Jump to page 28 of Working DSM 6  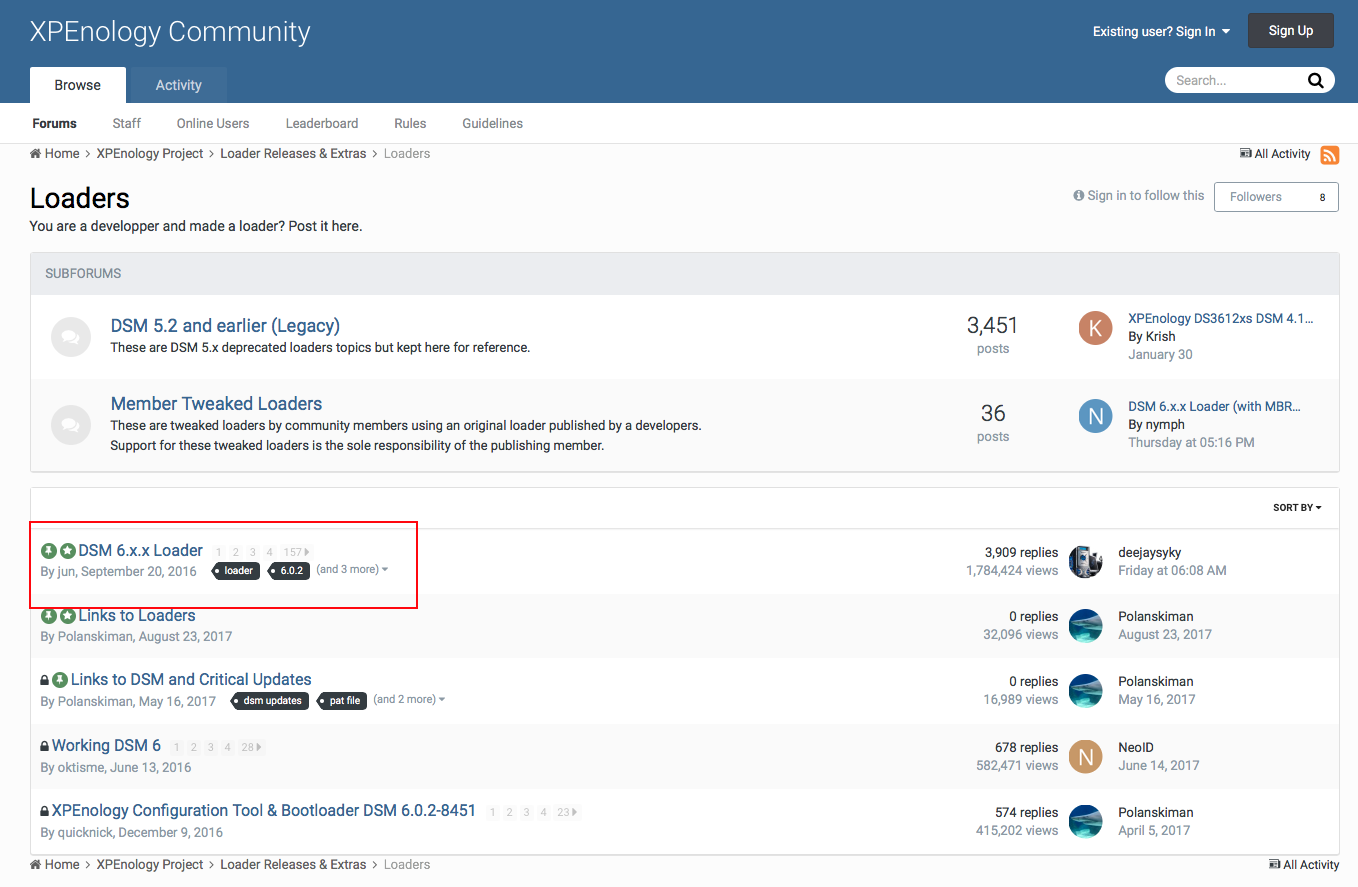(x=252, y=747)
